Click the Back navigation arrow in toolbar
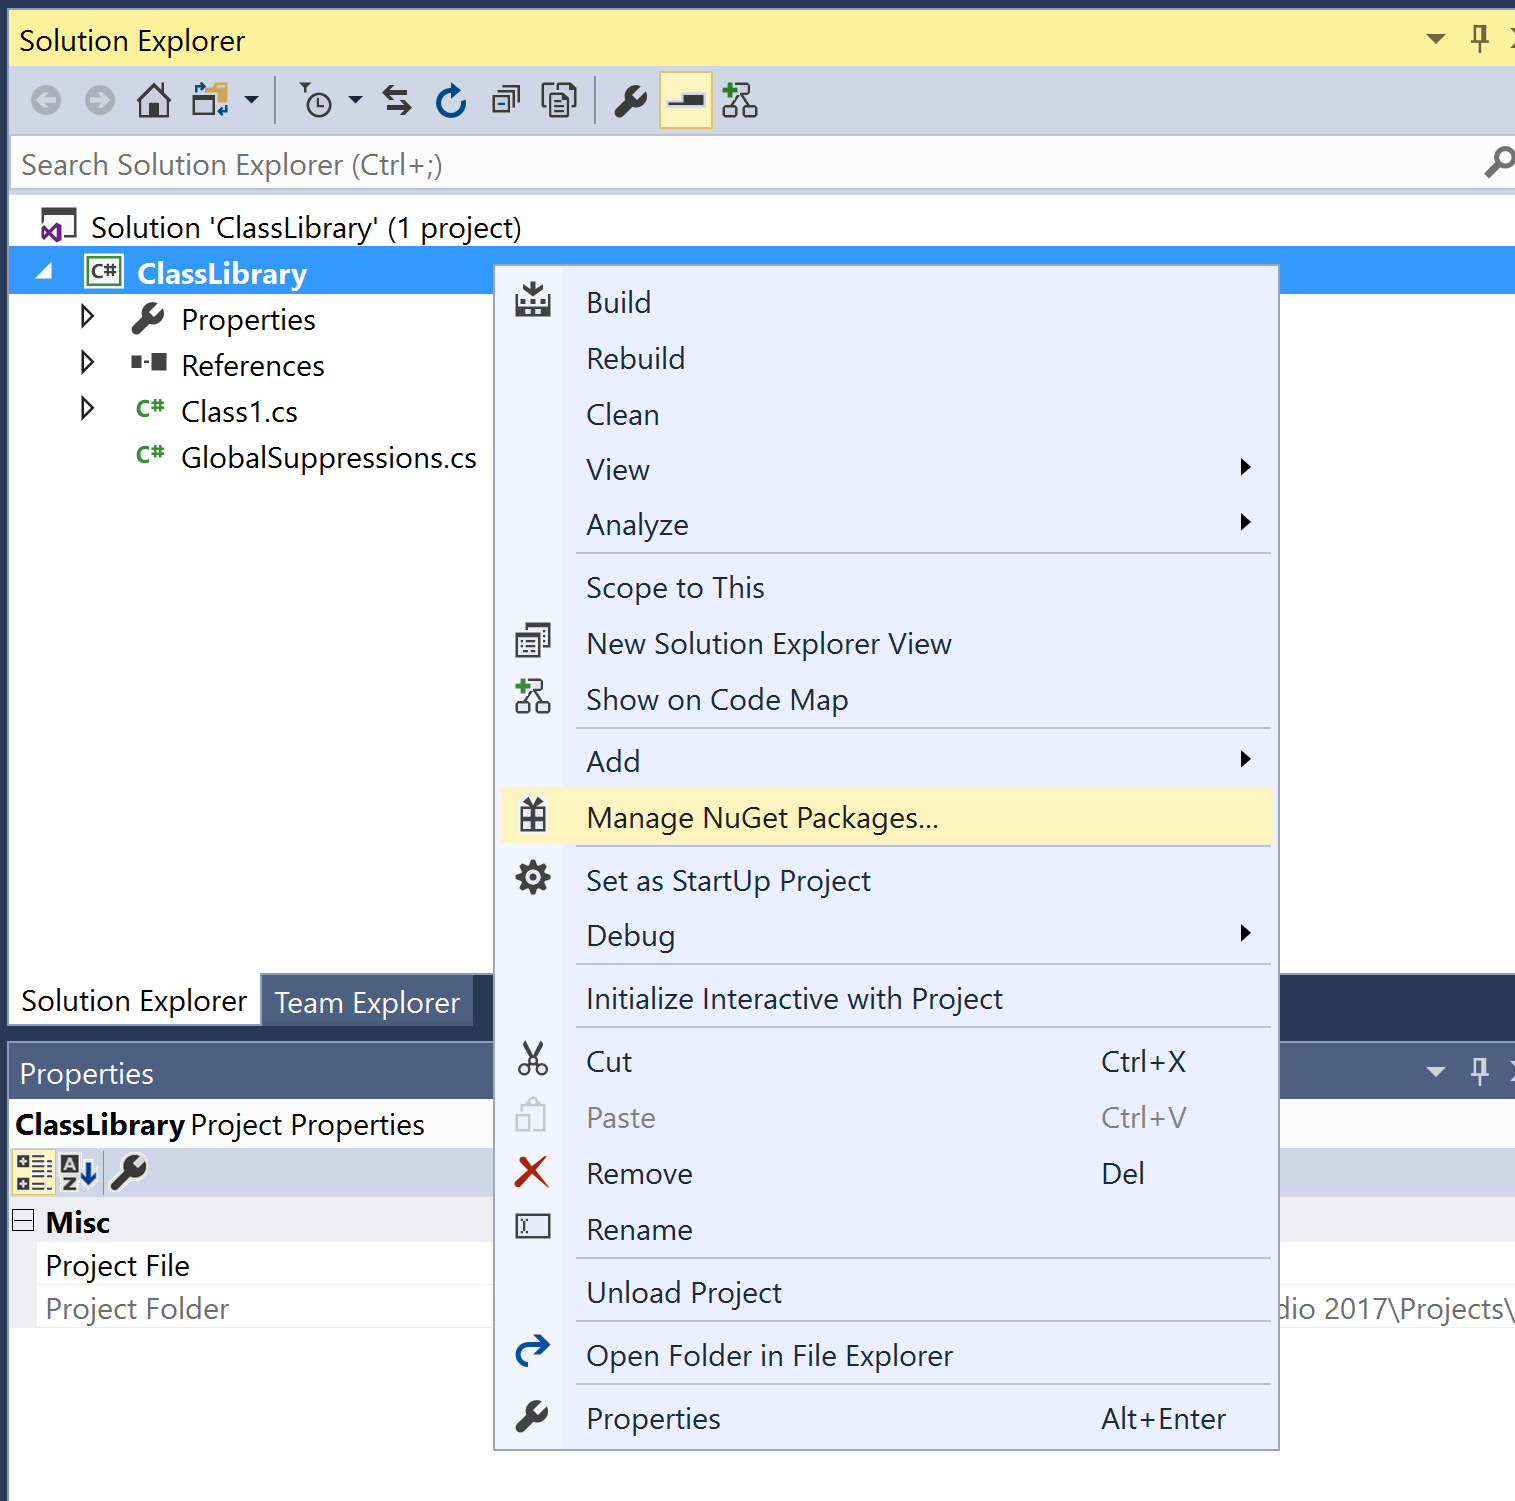 tap(46, 101)
